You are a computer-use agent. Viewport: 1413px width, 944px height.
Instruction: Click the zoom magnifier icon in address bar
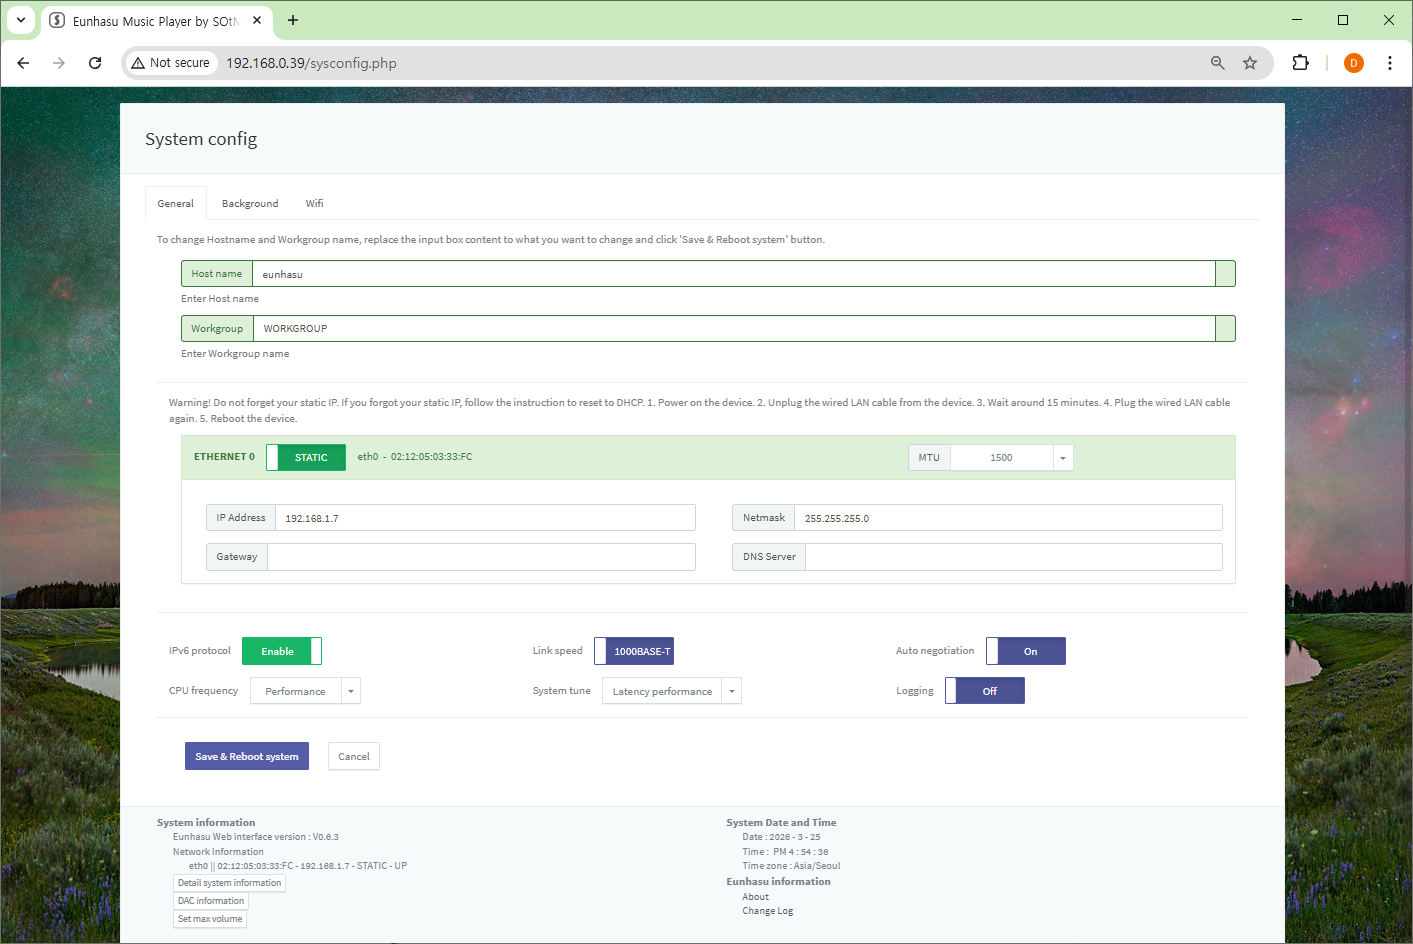pos(1217,63)
